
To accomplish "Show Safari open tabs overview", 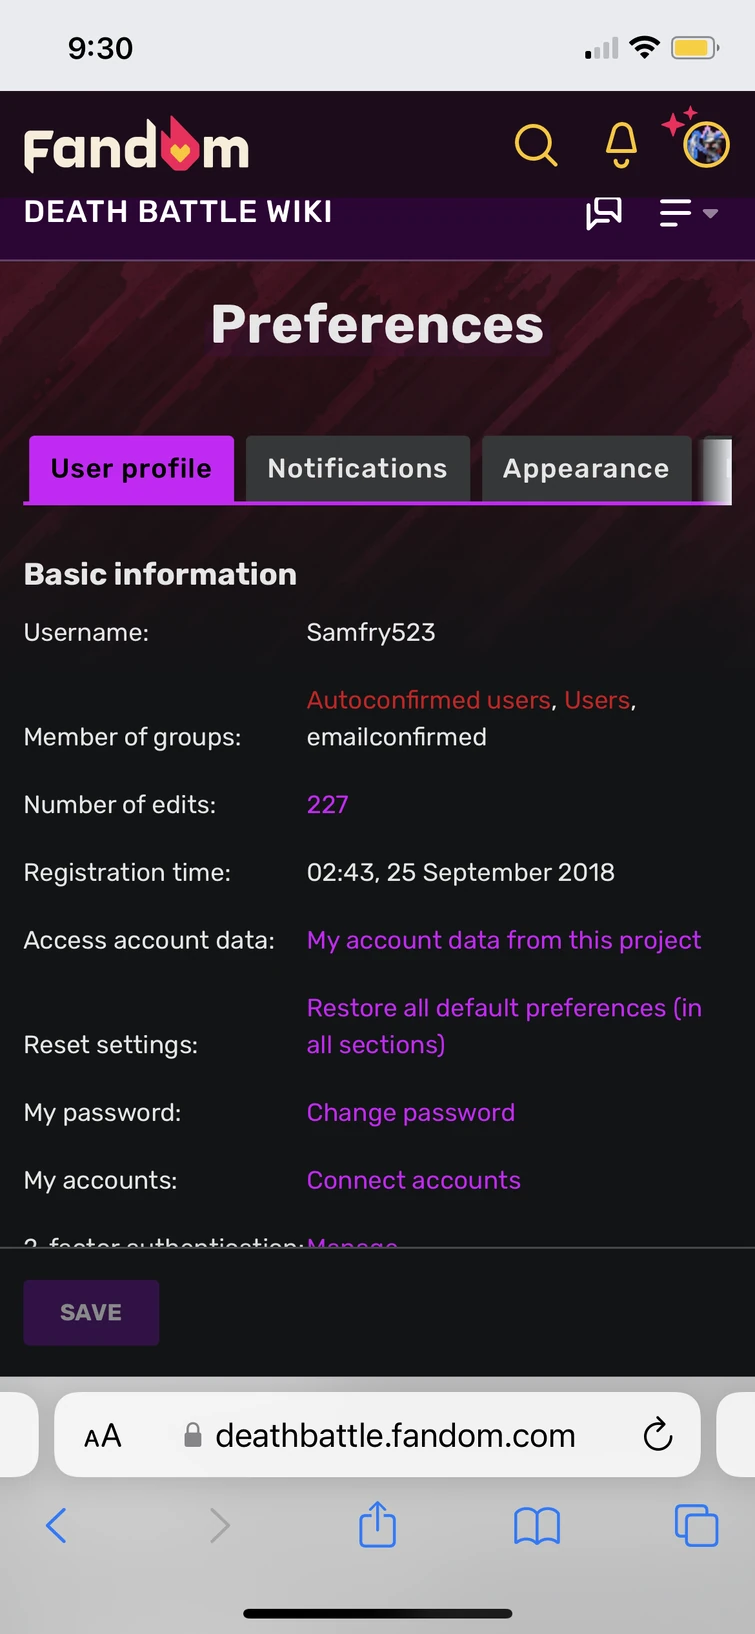I will [x=696, y=1526].
